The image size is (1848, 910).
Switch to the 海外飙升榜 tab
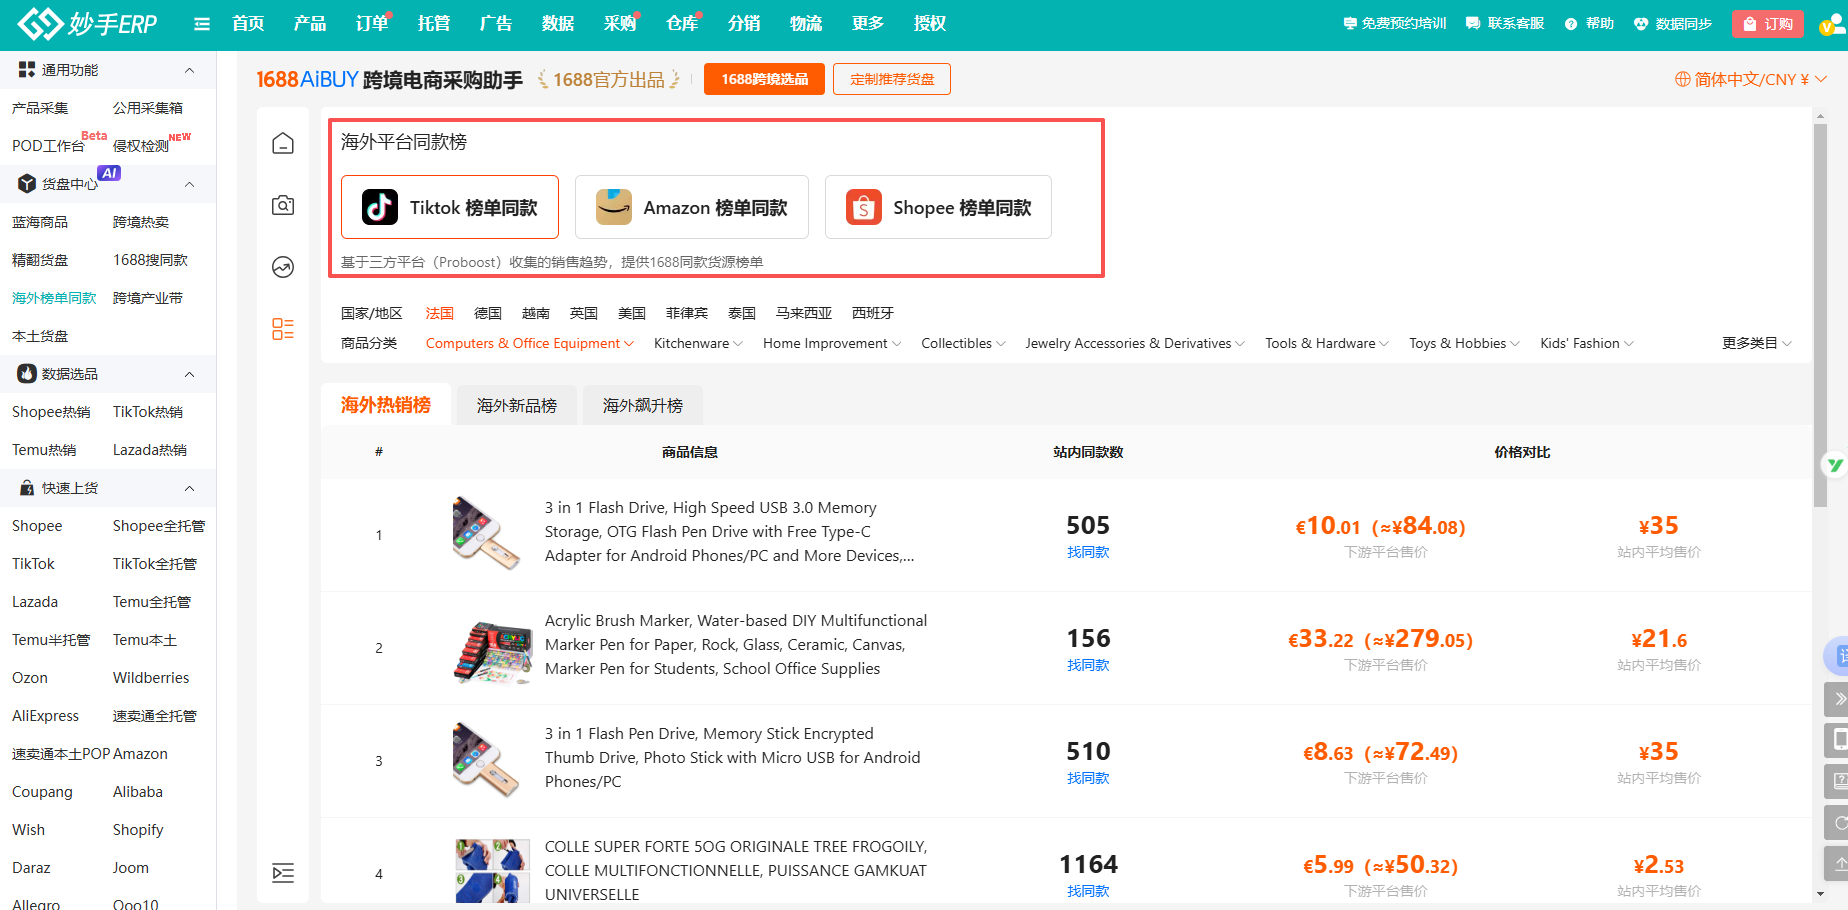(642, 405)
